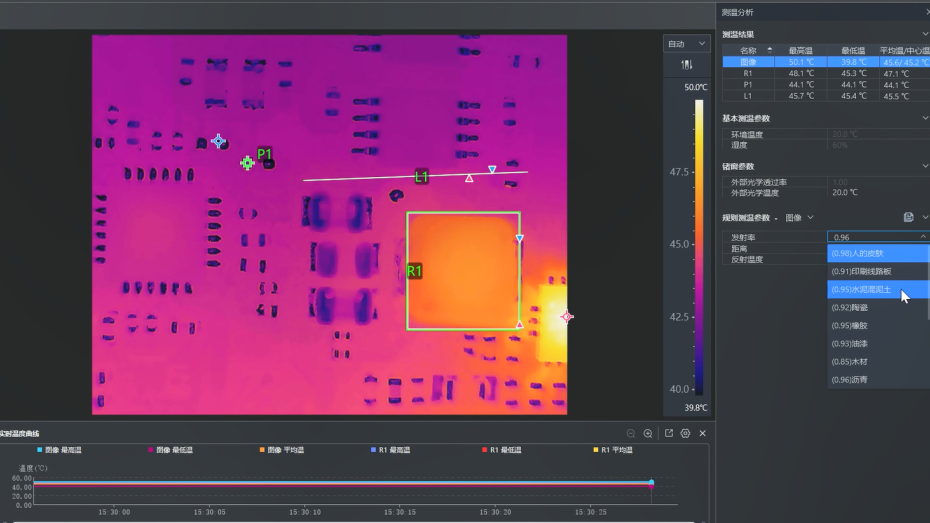Click the red max triangle on line L1
The height and width of the screenshot is (523, 930).
(x=469, y=178)
